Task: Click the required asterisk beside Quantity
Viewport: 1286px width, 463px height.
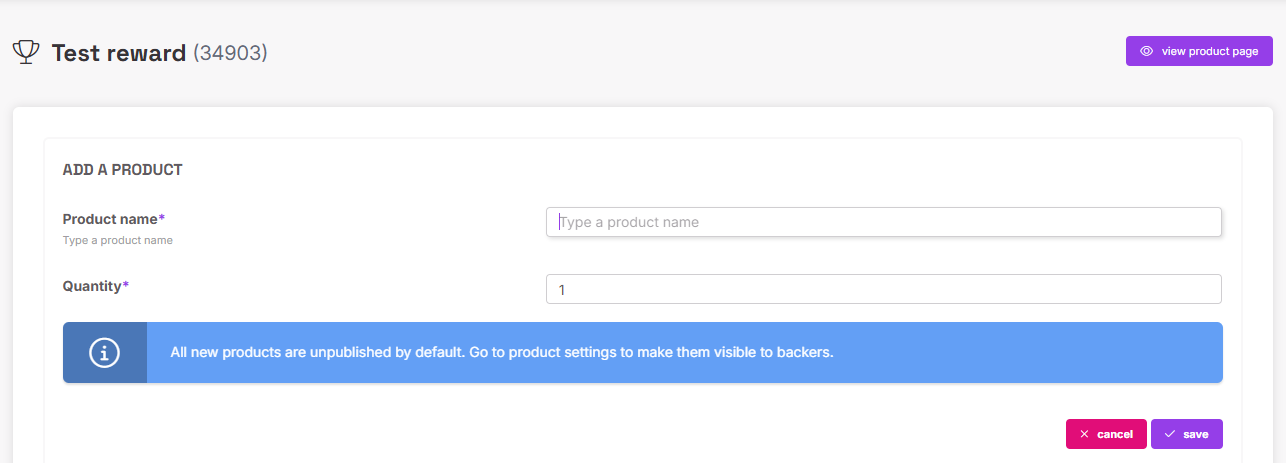Action: click(x=126, y=285)
